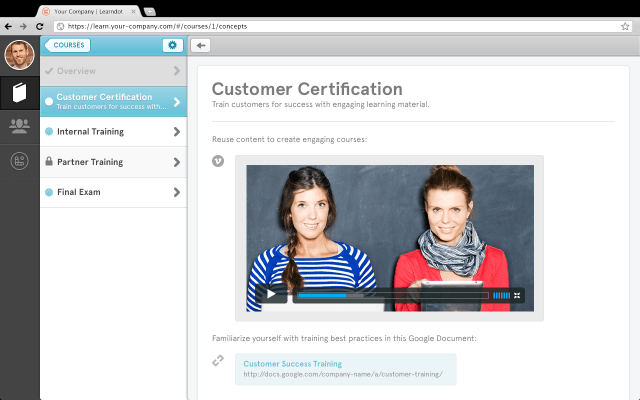The width and height of the screenshot is (640, 400).
Task: Play the training video
Action: (x=270, y=295)
